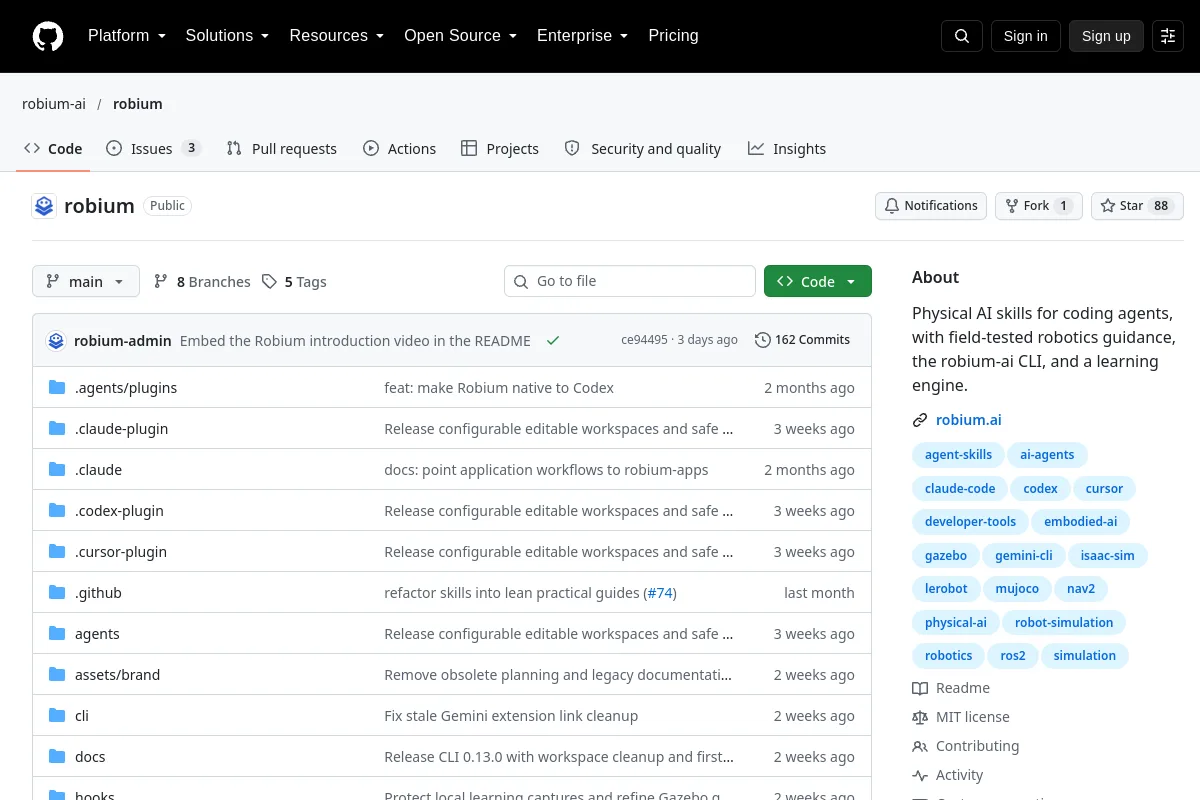Click the Sign up button
Viewport: 1200px width, 800px height.
1106,36
